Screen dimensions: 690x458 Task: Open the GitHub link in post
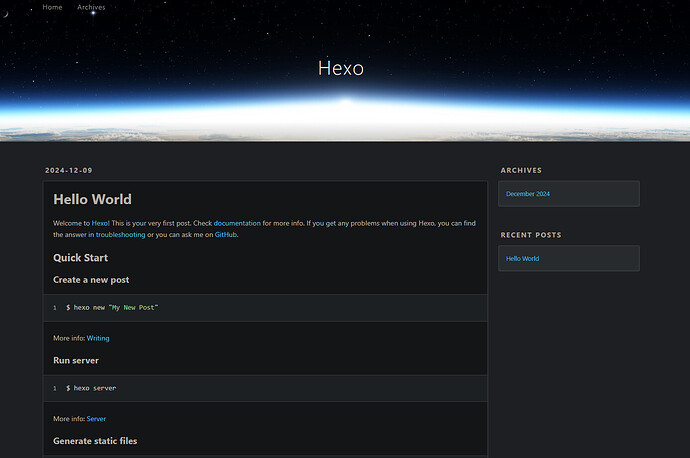(x=226, y=235)
